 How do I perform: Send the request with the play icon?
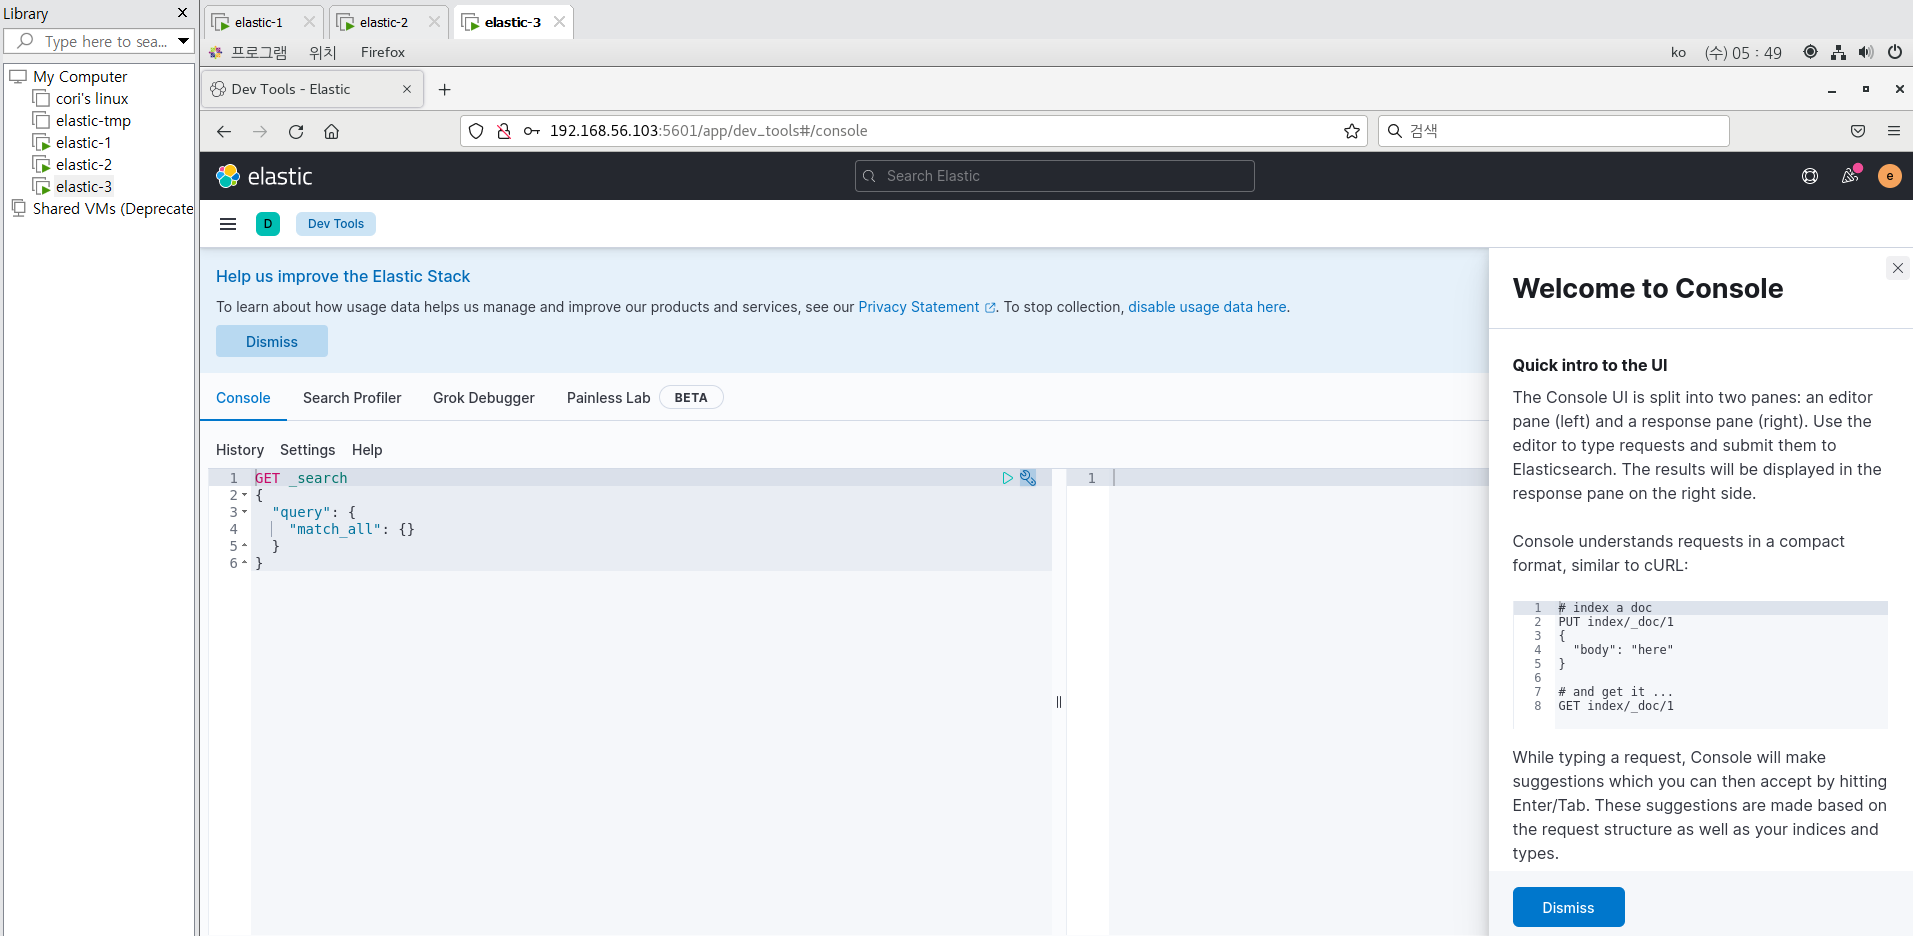point(1007,478)
